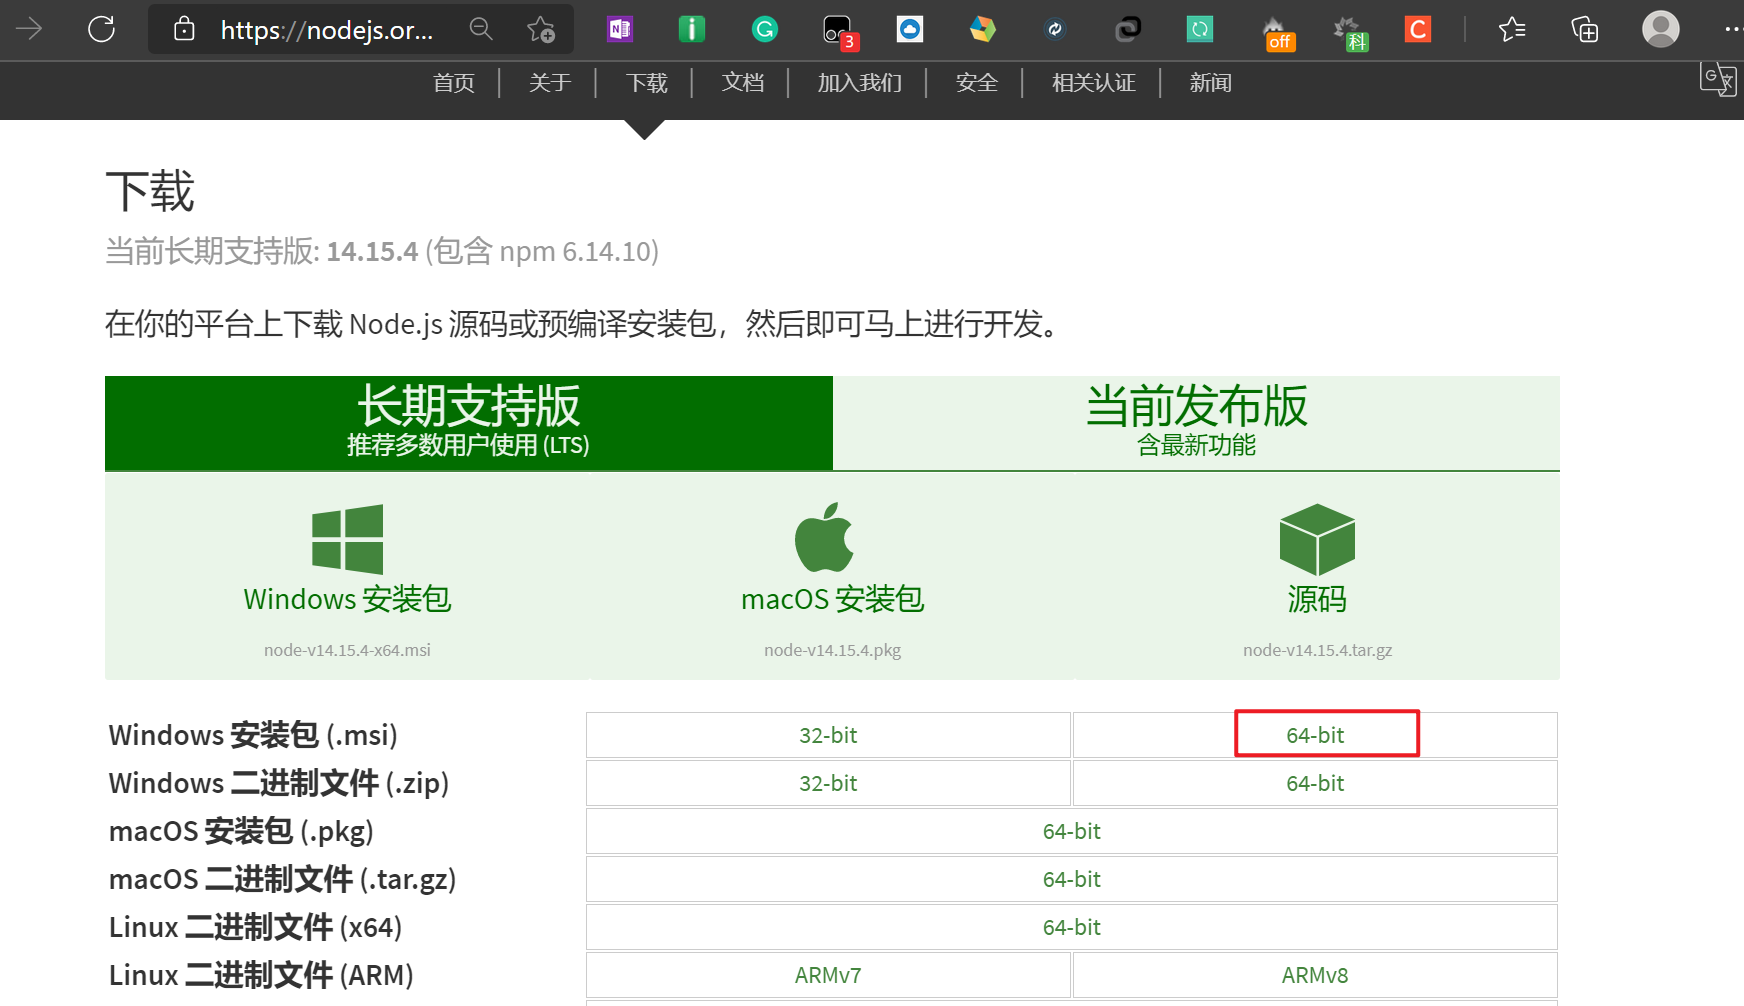
Task: Open the 首页 navigation item
Action: point(454,83)
